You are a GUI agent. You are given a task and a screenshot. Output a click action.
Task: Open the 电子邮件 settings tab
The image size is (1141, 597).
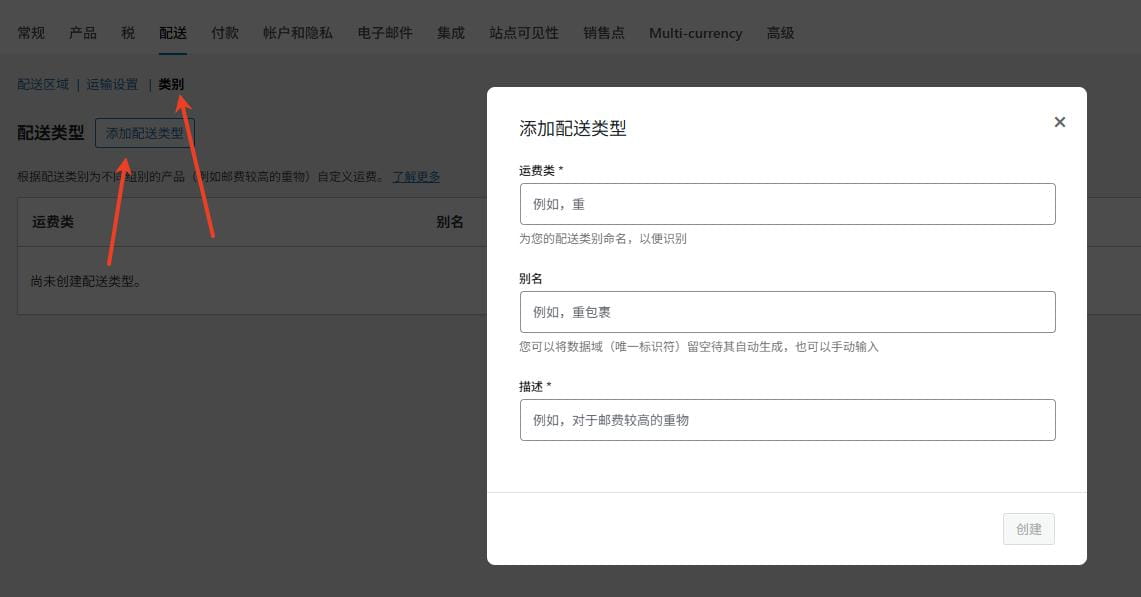pos(385,32)
